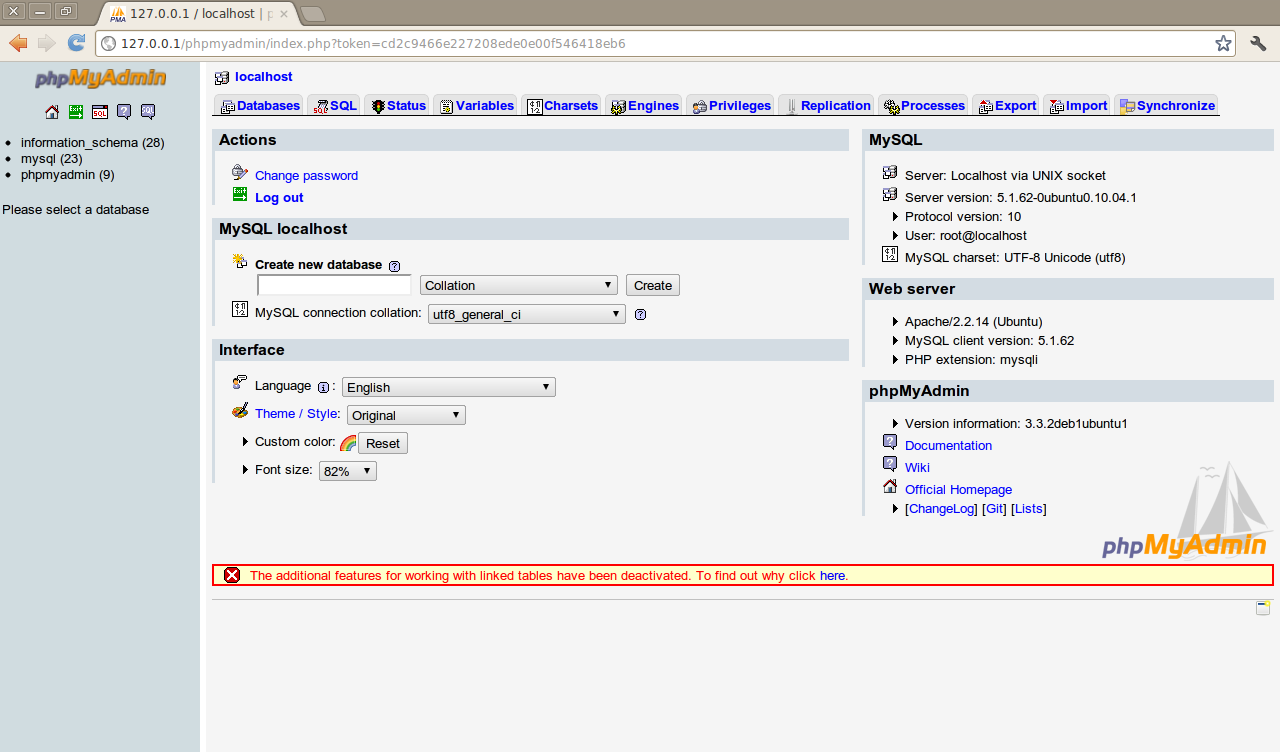Click the Home icon in the left sidebar
Screen dimensions: 1280x752
[52, 112]
